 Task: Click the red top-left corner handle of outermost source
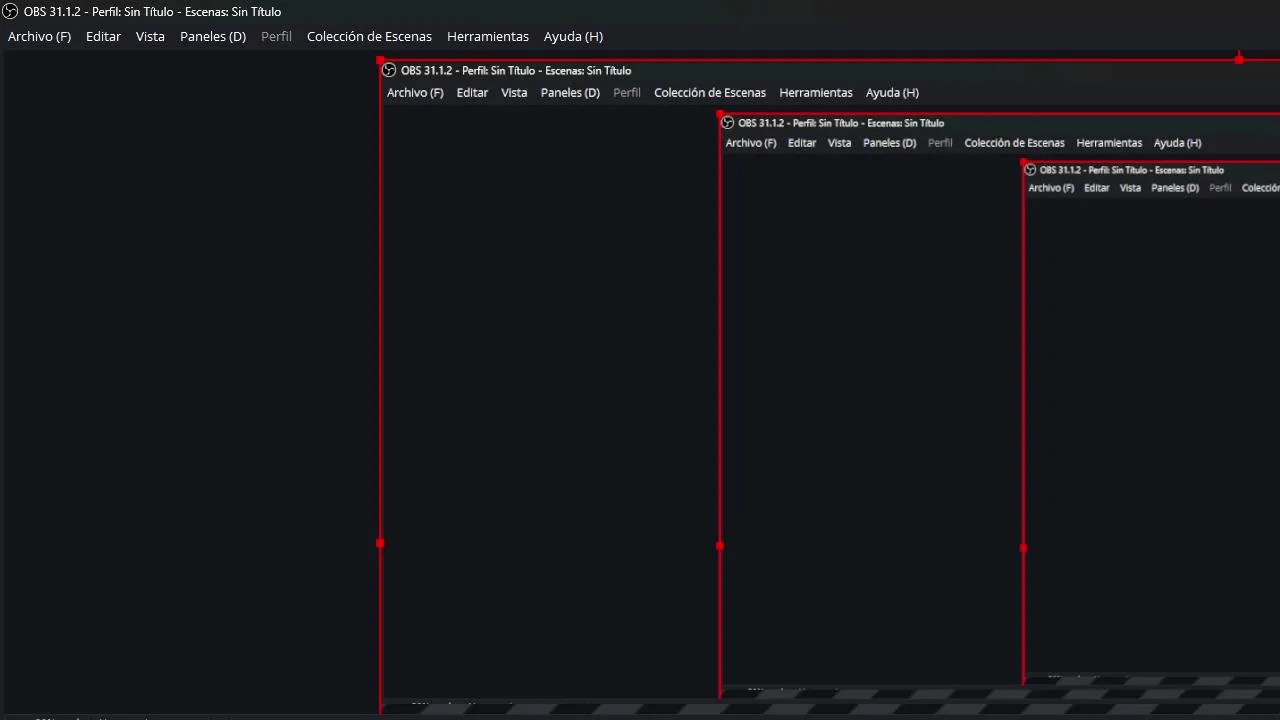[380, 60]
